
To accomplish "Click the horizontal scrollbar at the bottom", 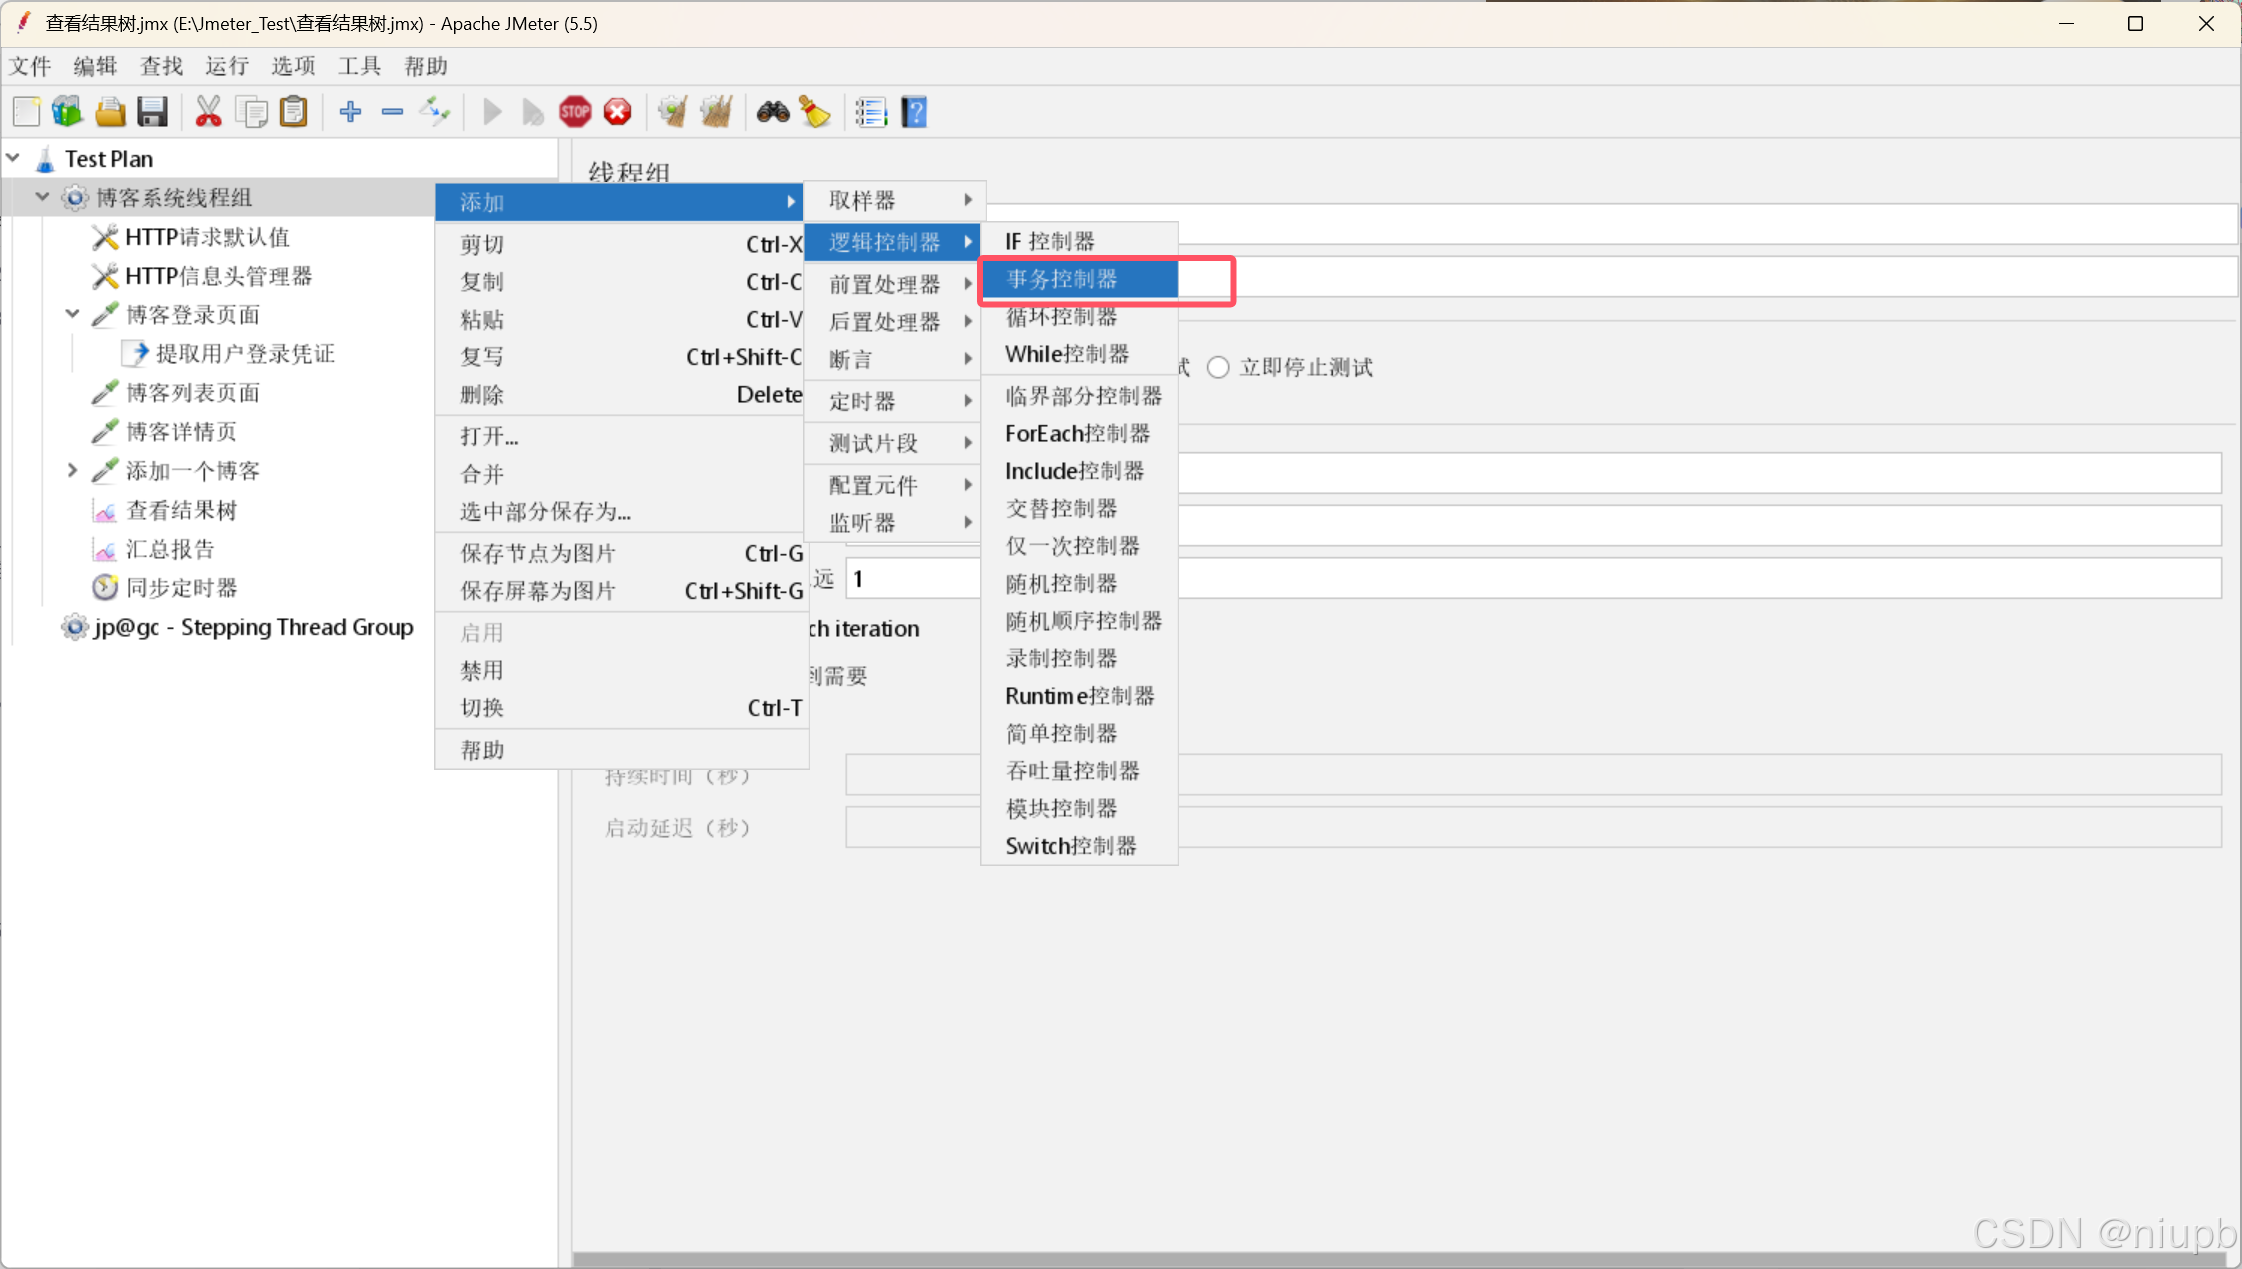I will 1400,1259.
